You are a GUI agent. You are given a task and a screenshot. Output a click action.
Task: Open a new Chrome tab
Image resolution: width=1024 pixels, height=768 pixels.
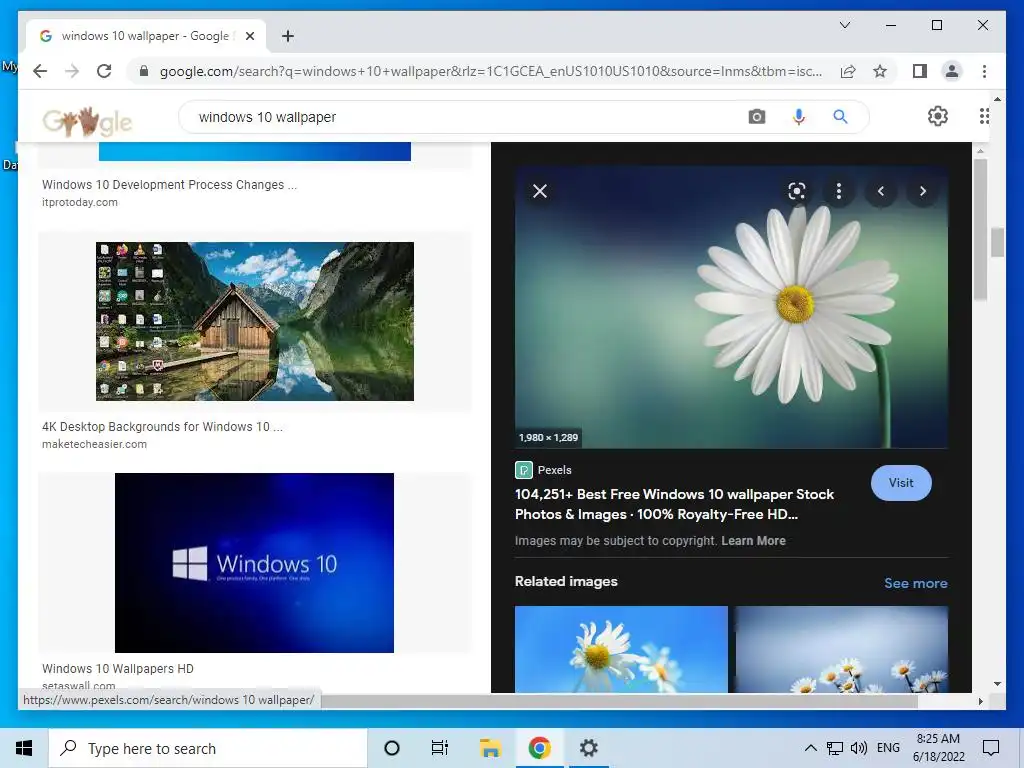[288, 36]
